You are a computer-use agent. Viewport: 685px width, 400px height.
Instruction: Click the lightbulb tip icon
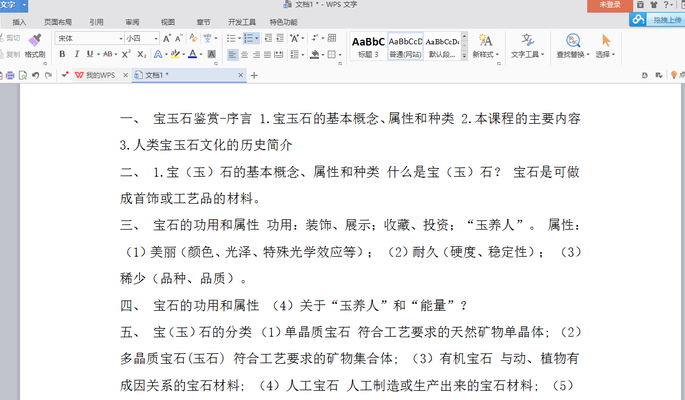pyautogui.click(x=674, y=75)
